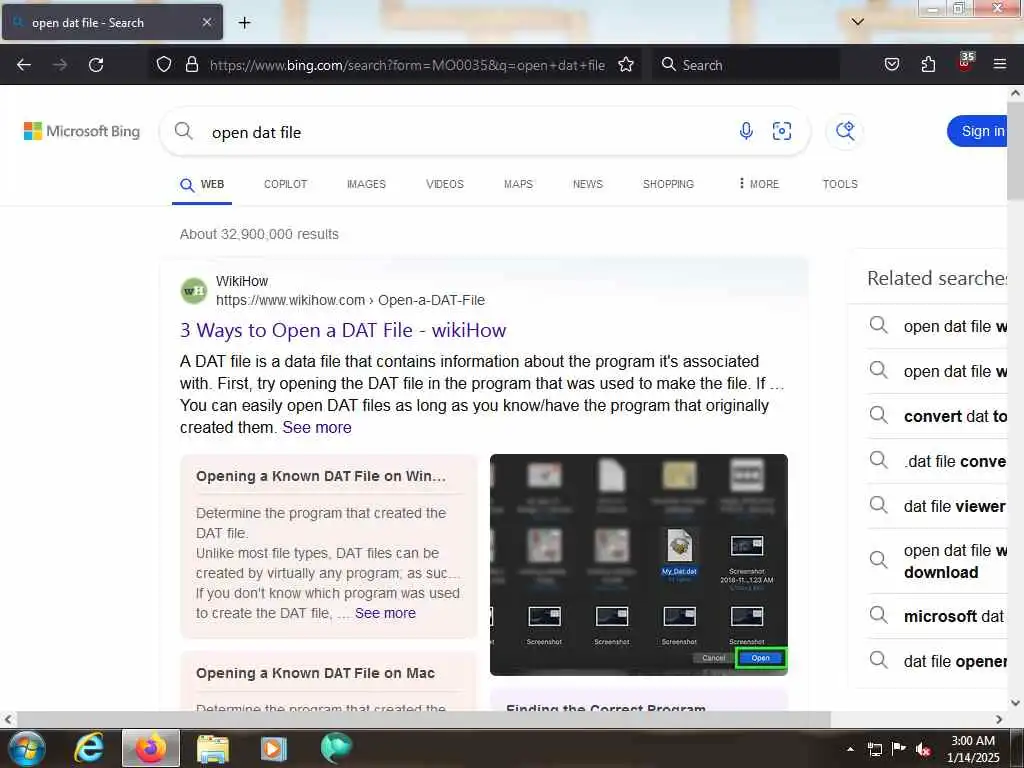Open the extensions puzzle icon
The height and width of the screenshot is (768, 1024).
click(928, 65)
